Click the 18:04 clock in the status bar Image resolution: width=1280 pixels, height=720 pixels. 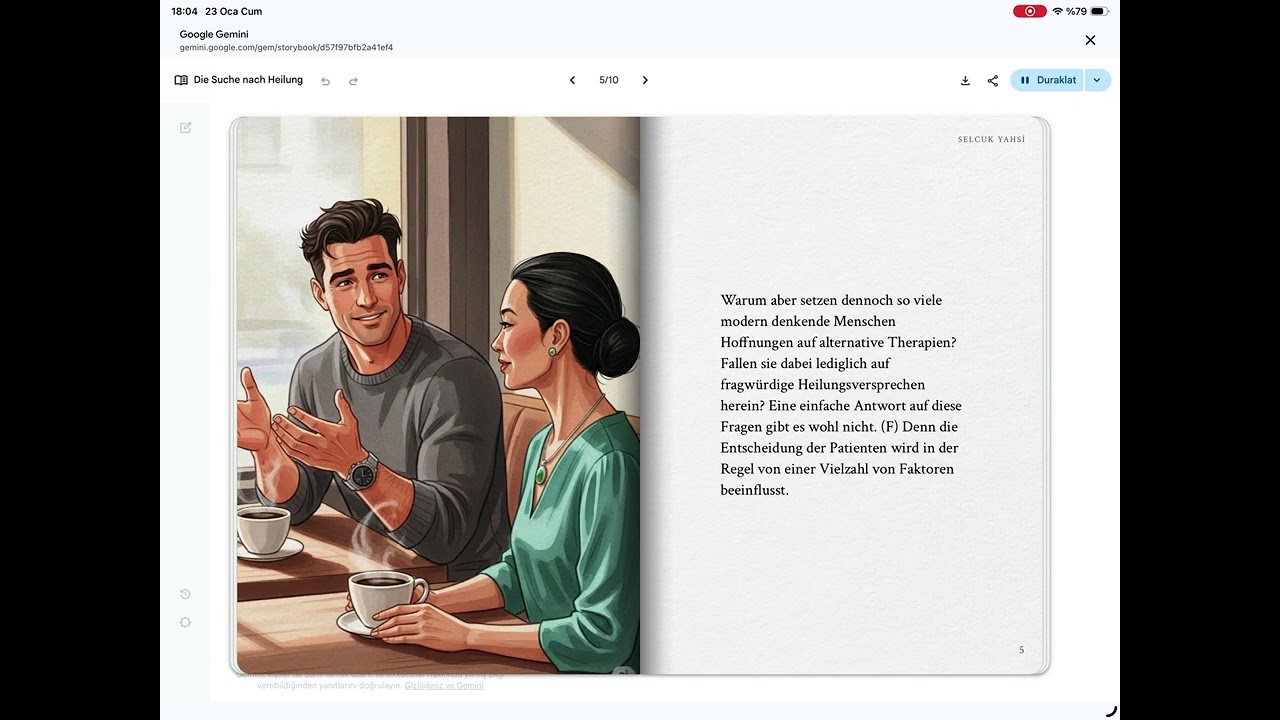coord(184,11)
